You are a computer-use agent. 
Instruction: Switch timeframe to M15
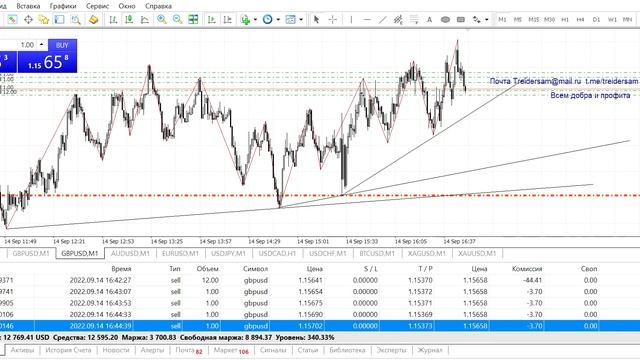[533, 19]
